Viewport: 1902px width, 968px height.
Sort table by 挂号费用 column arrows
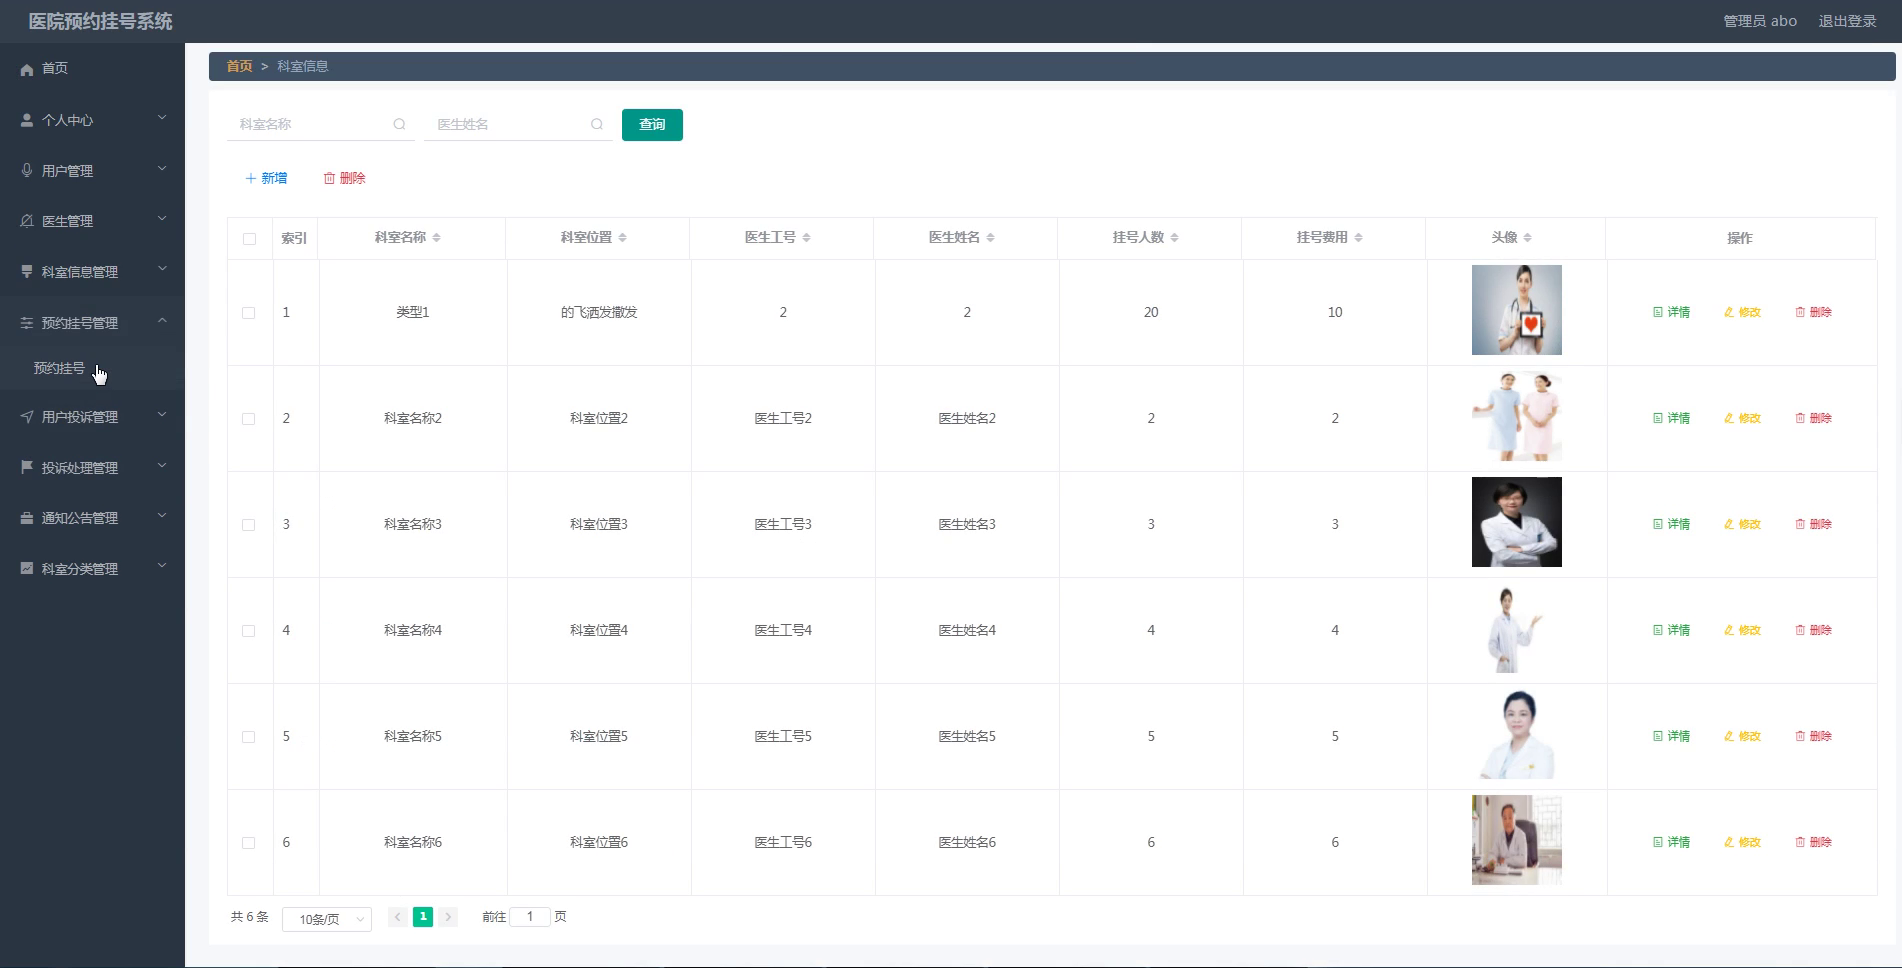click(x=1359, y=238)
